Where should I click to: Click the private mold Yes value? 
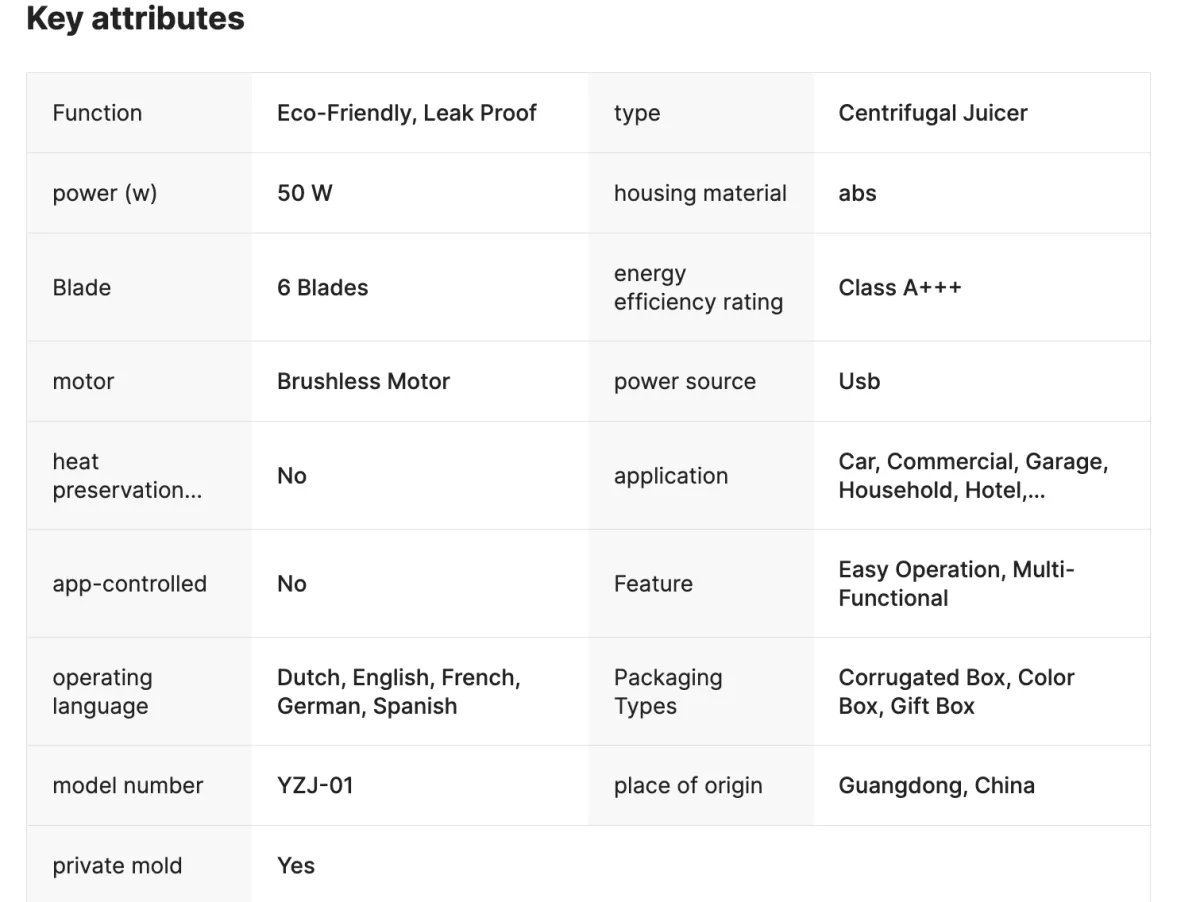click(296, 865)
